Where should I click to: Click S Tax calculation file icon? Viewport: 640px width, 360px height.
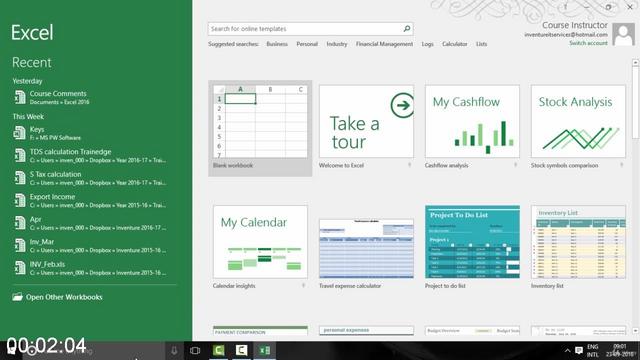click(x=20, y=178)
